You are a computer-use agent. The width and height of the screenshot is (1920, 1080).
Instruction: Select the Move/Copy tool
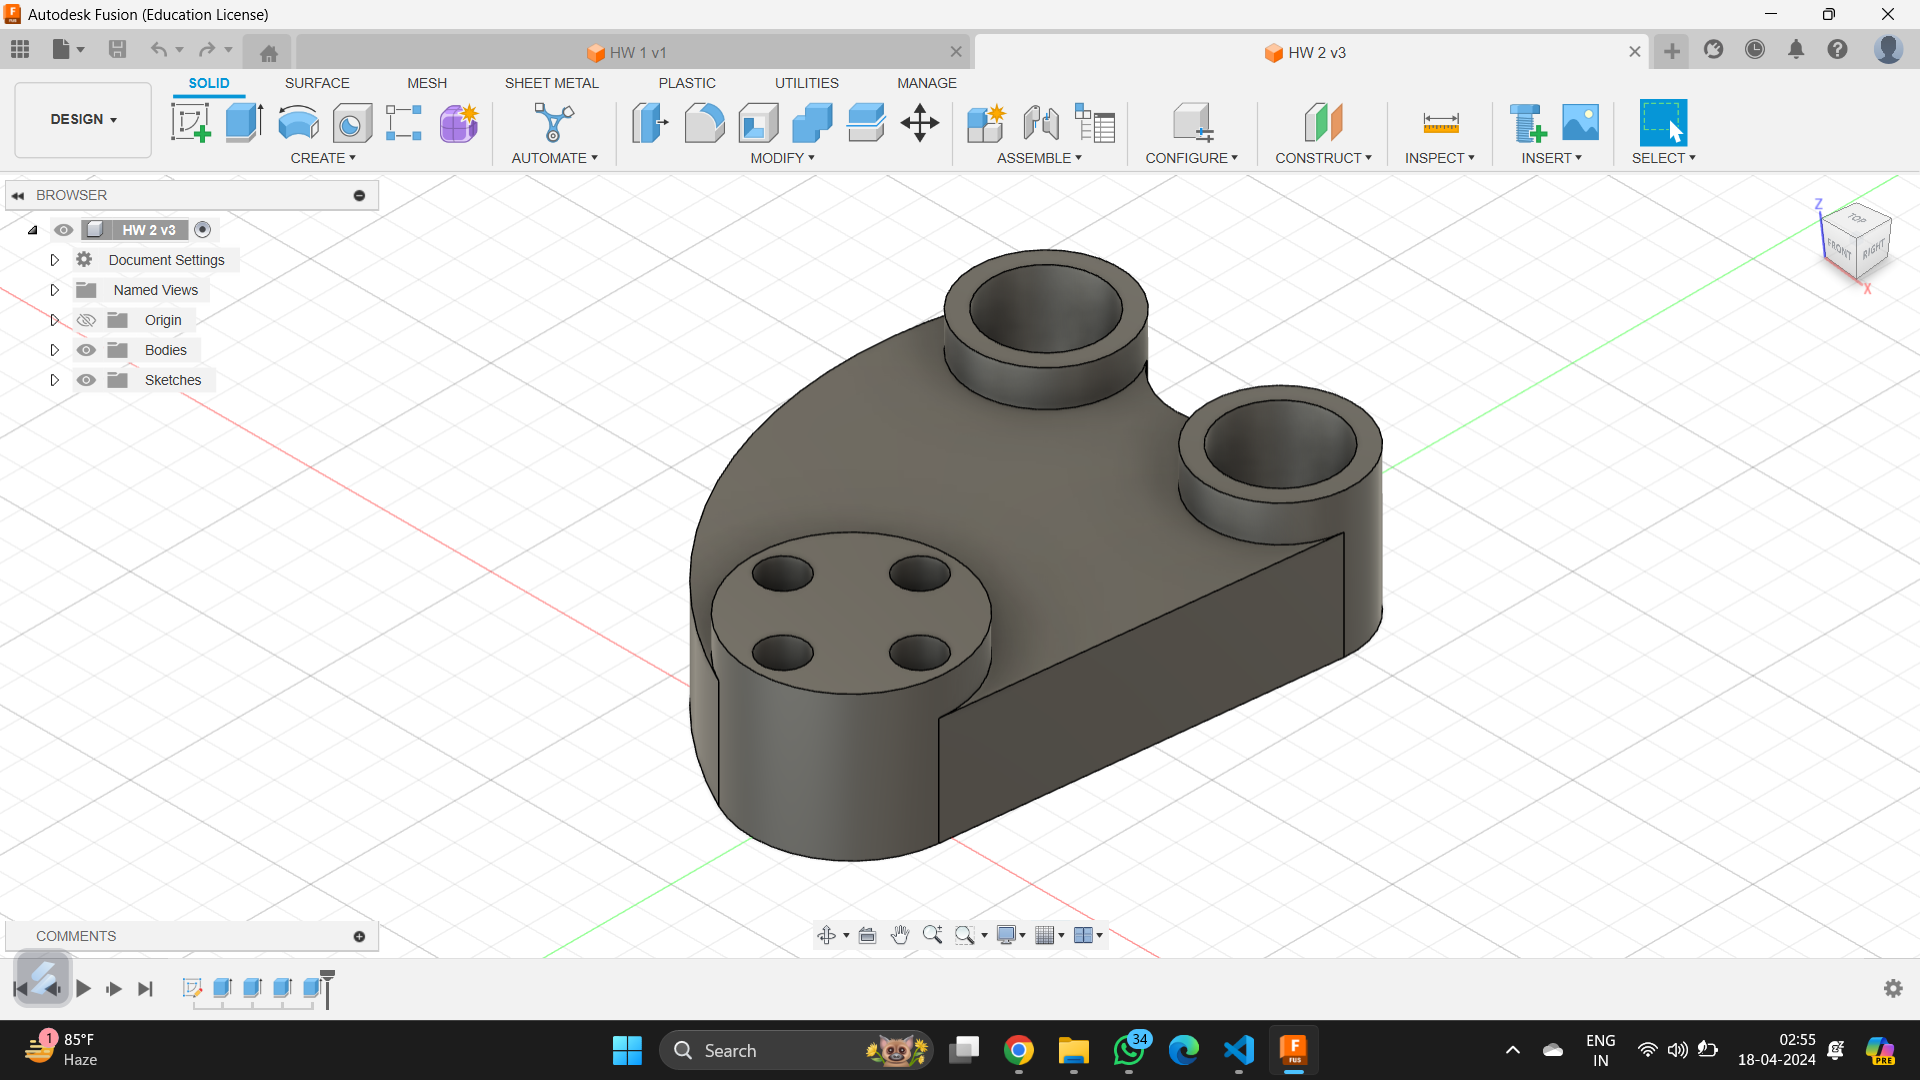(920, 123)
